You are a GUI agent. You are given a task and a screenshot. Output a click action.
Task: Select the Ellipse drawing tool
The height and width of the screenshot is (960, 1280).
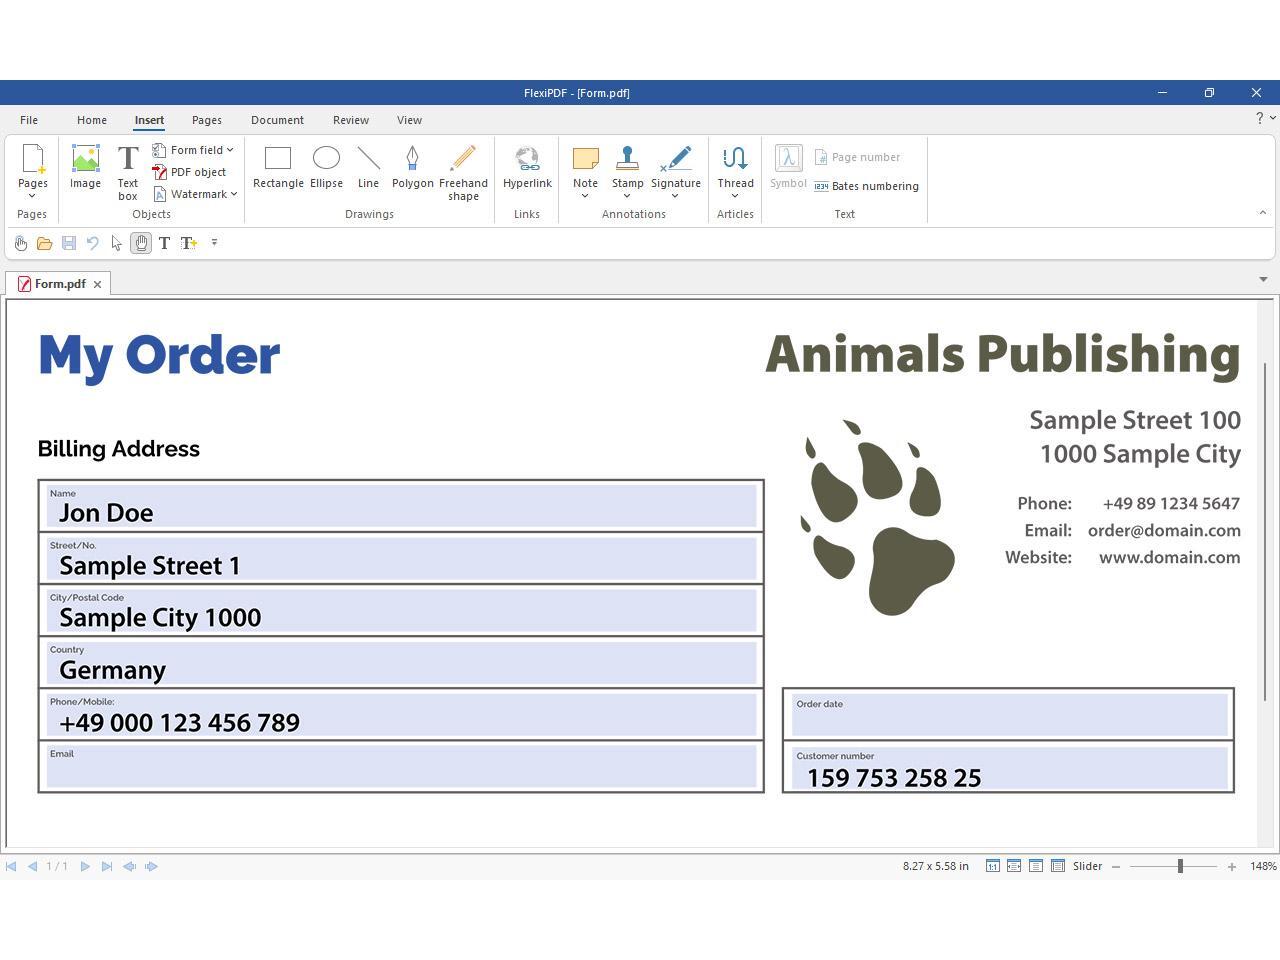click(326, 166)
